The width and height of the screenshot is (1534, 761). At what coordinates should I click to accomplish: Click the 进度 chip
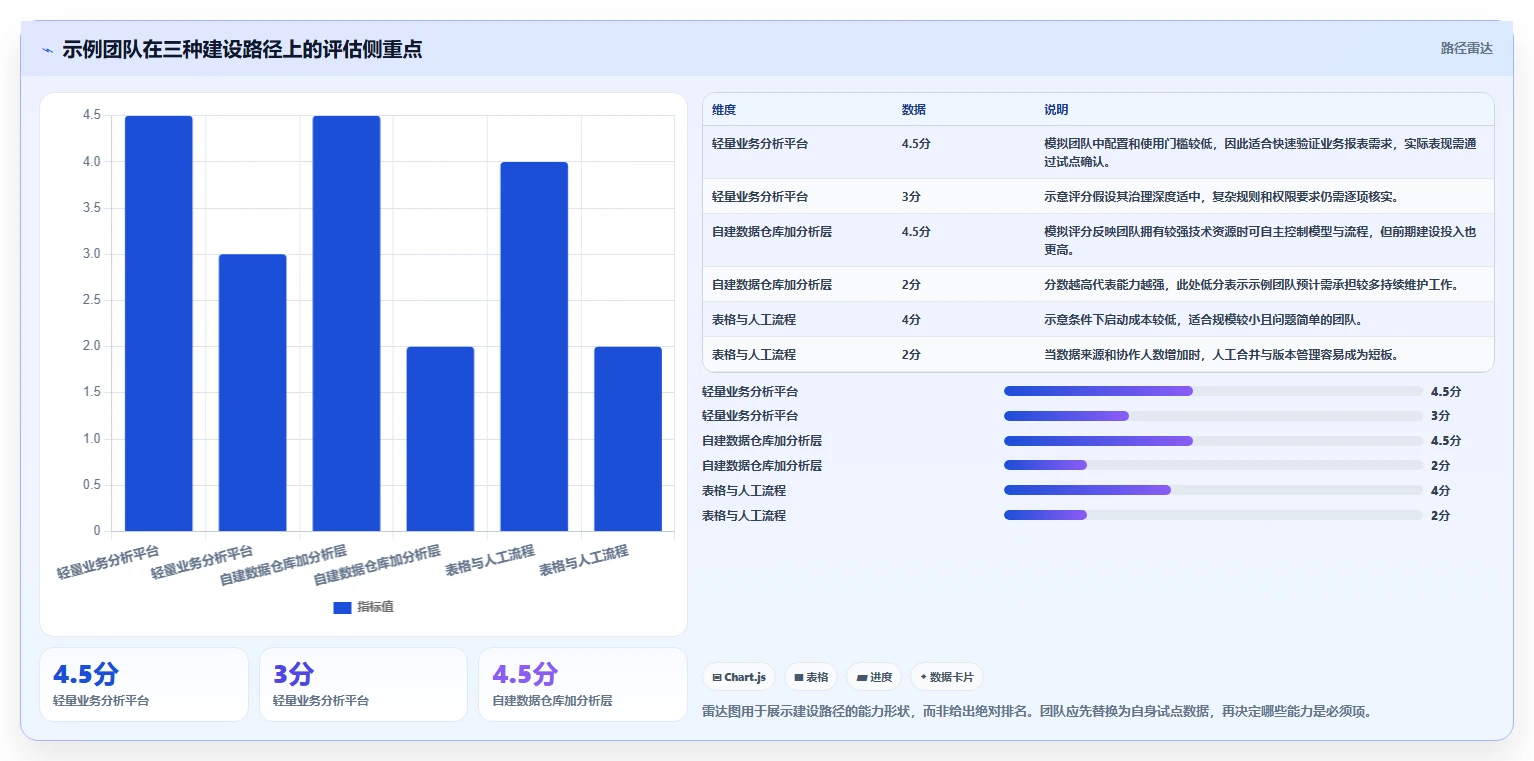point(874,677)
